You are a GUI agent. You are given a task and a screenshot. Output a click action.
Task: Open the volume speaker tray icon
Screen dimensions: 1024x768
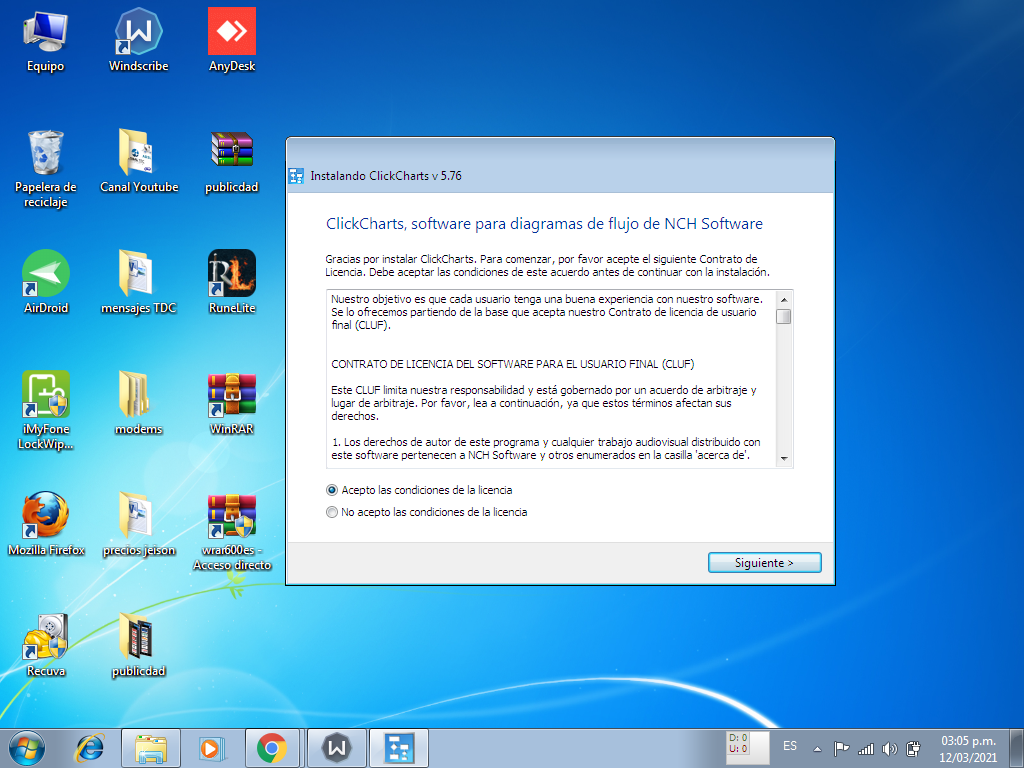click(x=889, y=749)
